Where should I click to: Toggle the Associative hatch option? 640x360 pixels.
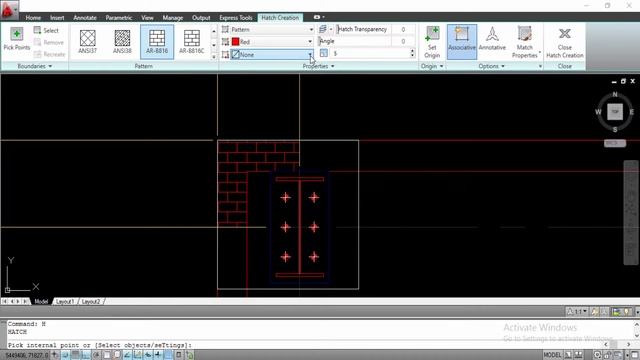pos(462,42)
